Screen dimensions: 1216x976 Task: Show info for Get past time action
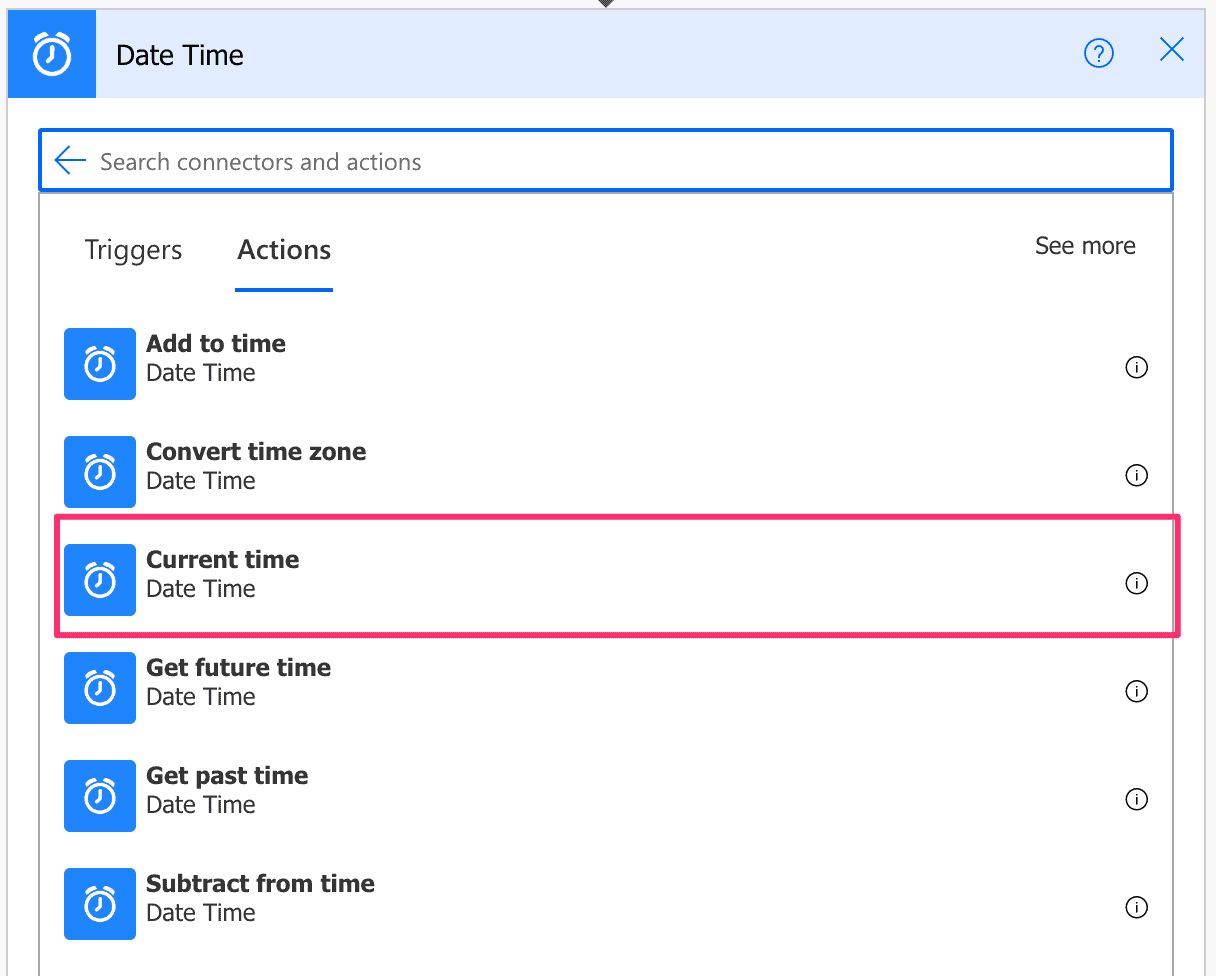[1136, 799]
